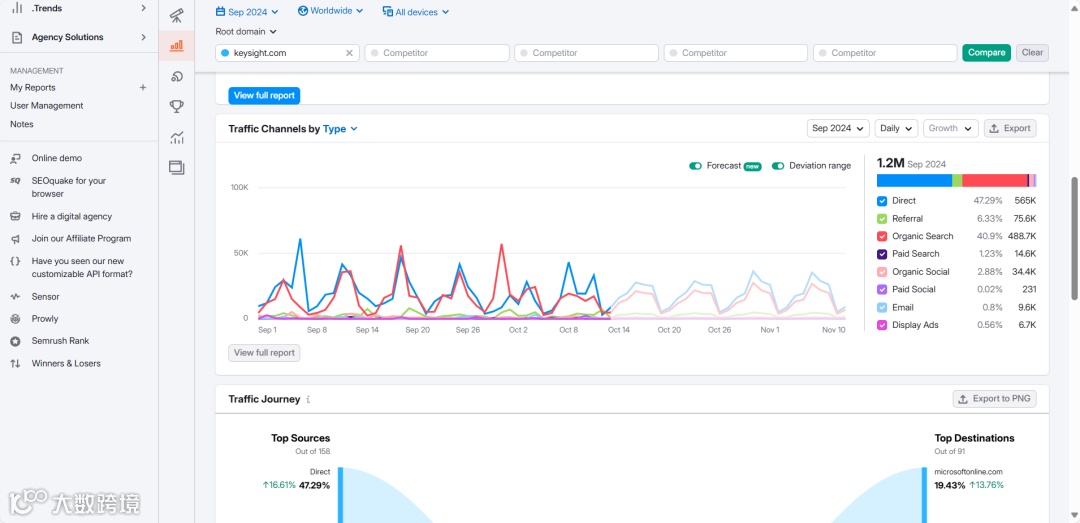
Task: Open the All devices dropdown
Action: [x=415, y=12]
